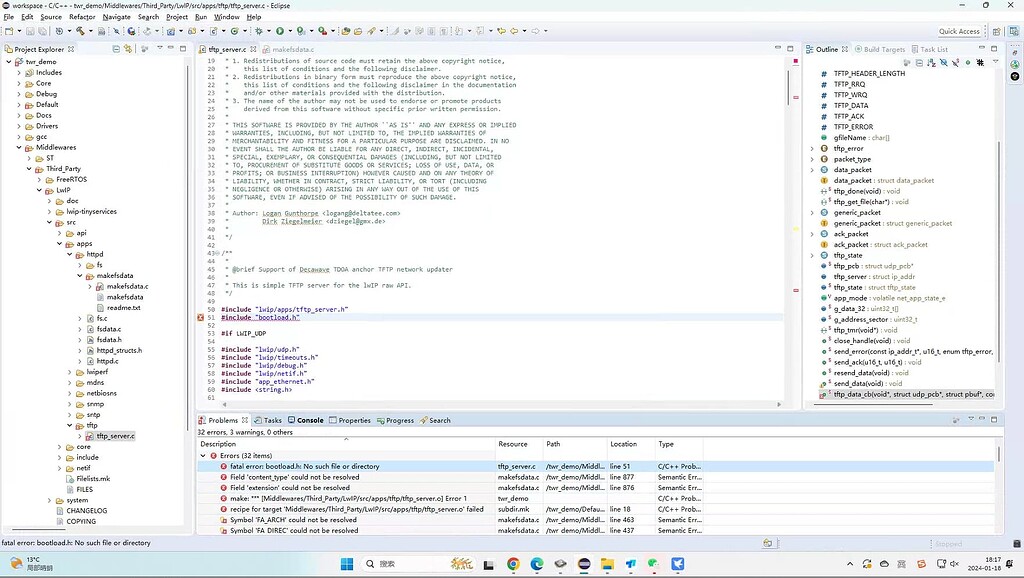This screenshot has height=578, width=1024.
Task: Sort Outline entries alphabetically
Action: (x=932, y=62)
